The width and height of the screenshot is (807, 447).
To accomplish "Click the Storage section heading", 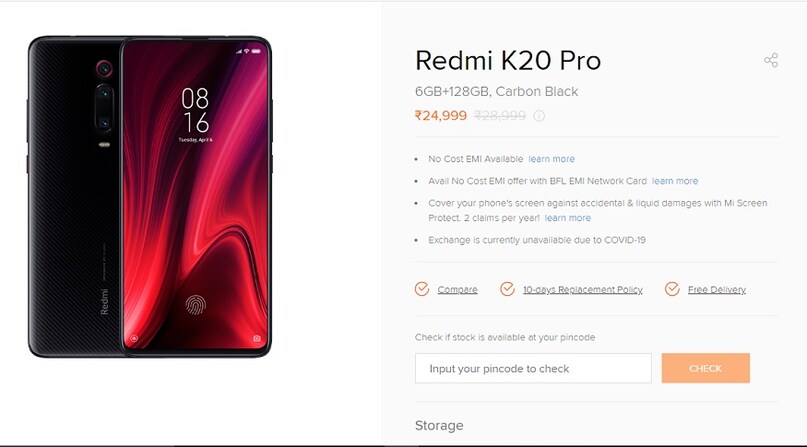I will click(439, 425).
